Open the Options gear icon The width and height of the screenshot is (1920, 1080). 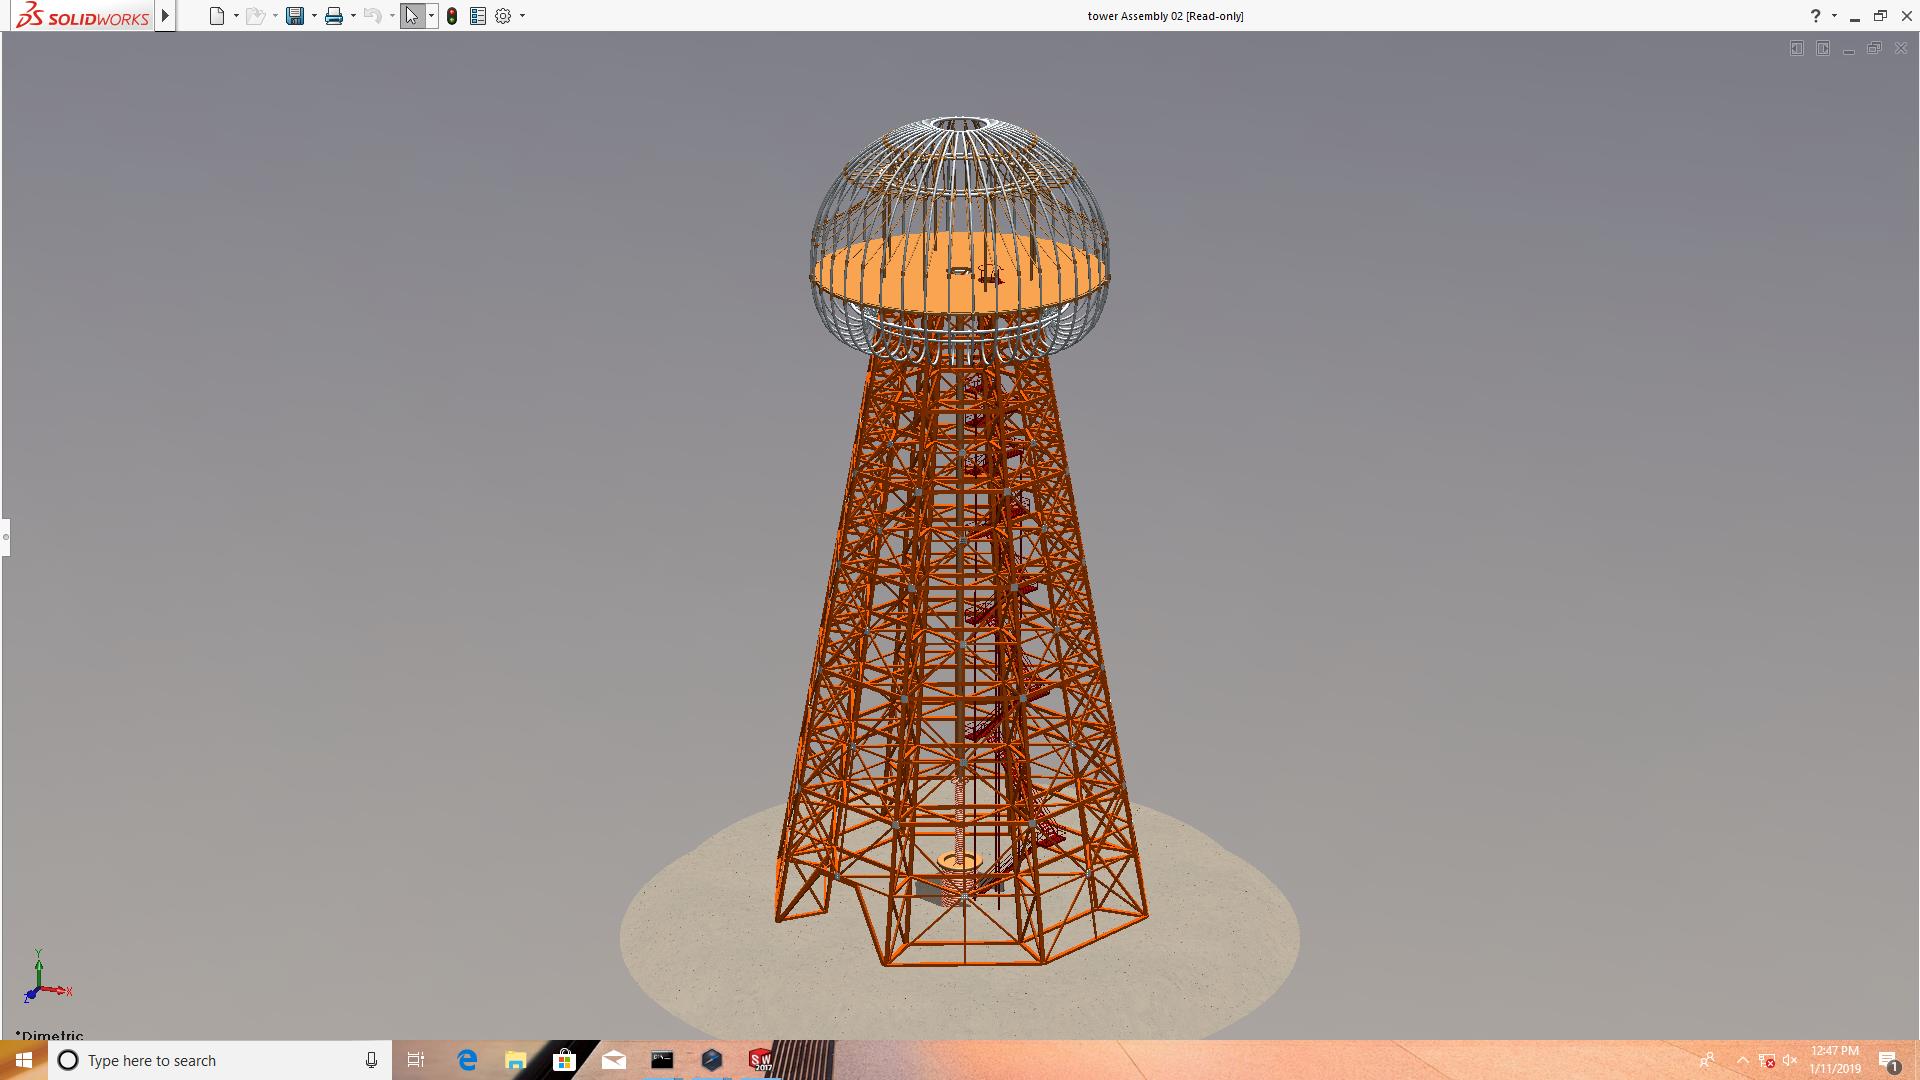tap(503, 16)
